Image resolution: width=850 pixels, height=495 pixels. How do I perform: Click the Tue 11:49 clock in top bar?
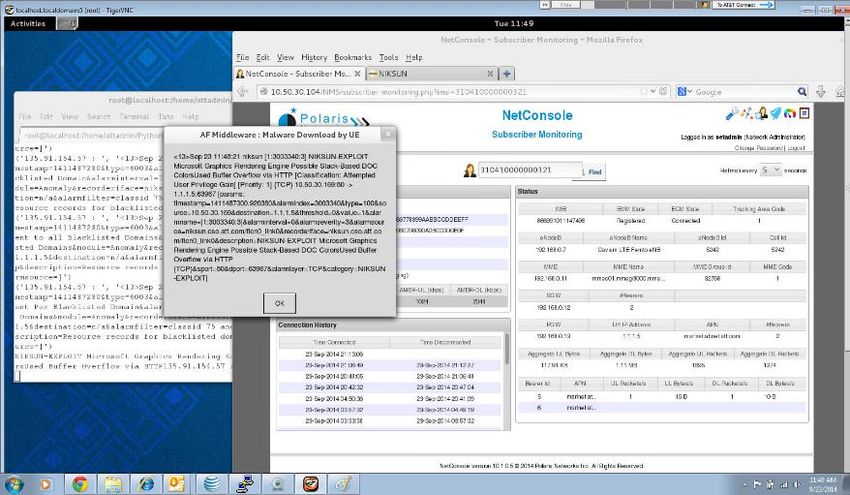[x=514, y=23]
